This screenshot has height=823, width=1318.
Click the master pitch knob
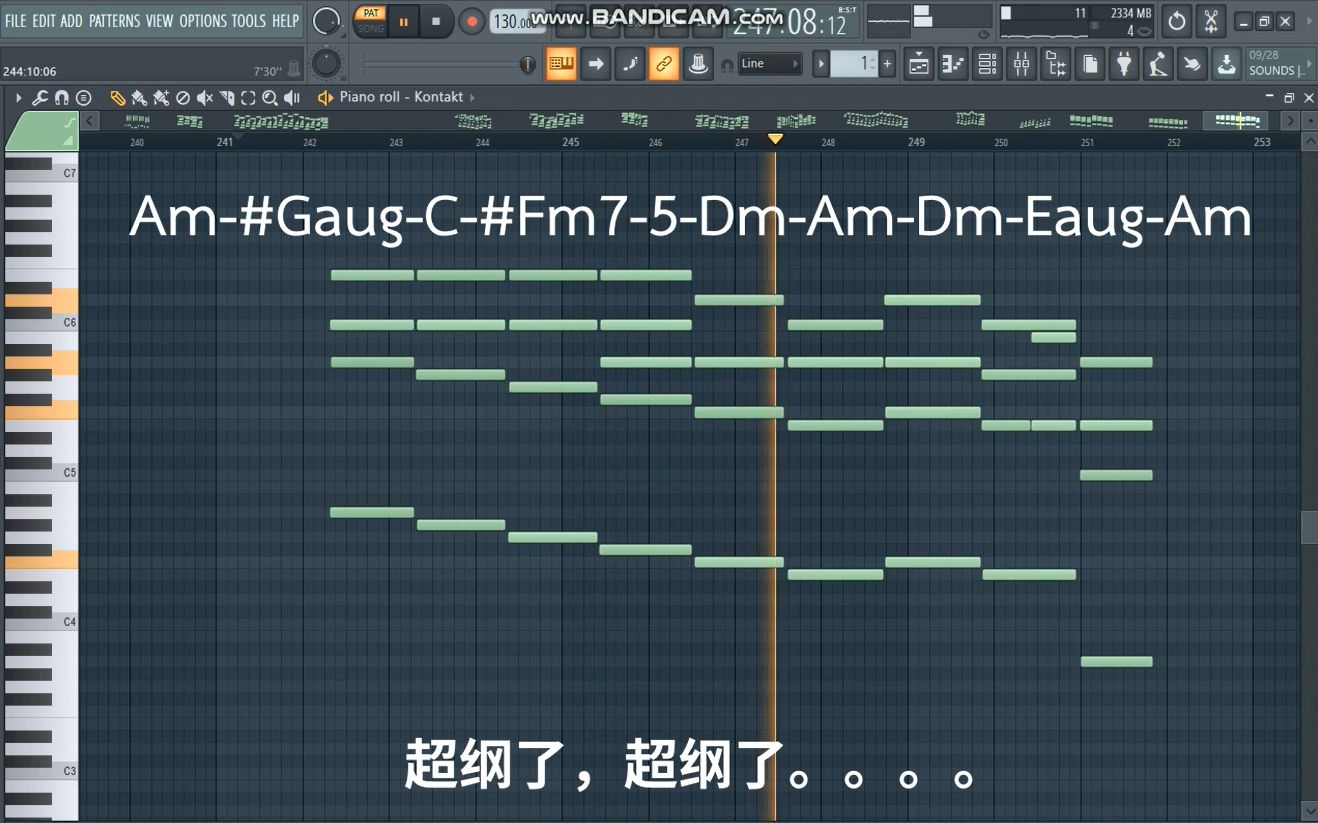(326, 63)
